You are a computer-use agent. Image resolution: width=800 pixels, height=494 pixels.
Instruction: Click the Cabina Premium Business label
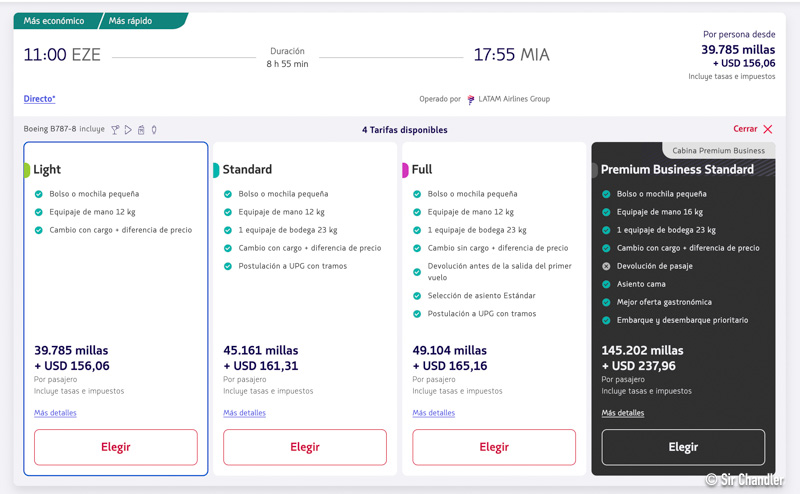tap(718, 151)
